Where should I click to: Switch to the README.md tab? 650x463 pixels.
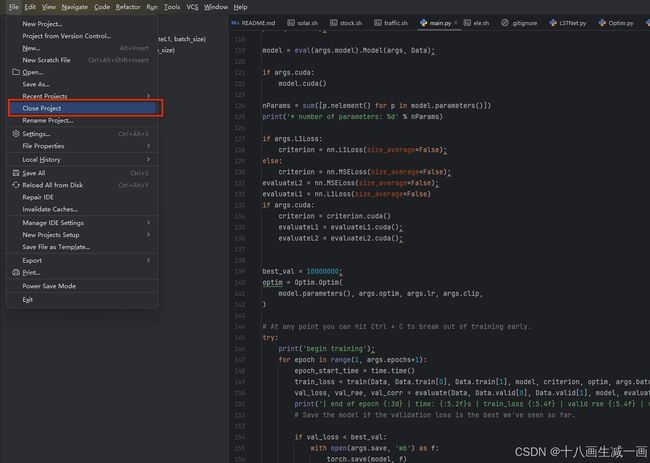(x=254, y=23)
